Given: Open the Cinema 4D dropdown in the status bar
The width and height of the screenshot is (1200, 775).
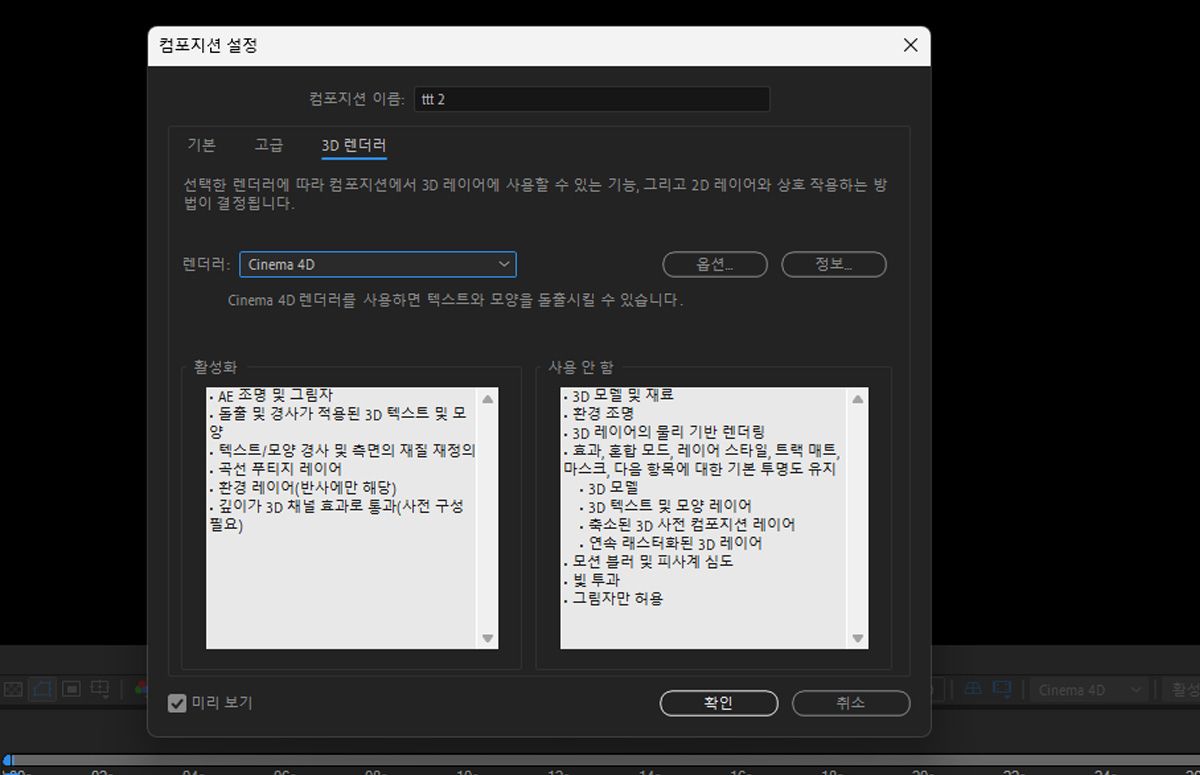Looking at the screenshot, I should click(1088, 689).
